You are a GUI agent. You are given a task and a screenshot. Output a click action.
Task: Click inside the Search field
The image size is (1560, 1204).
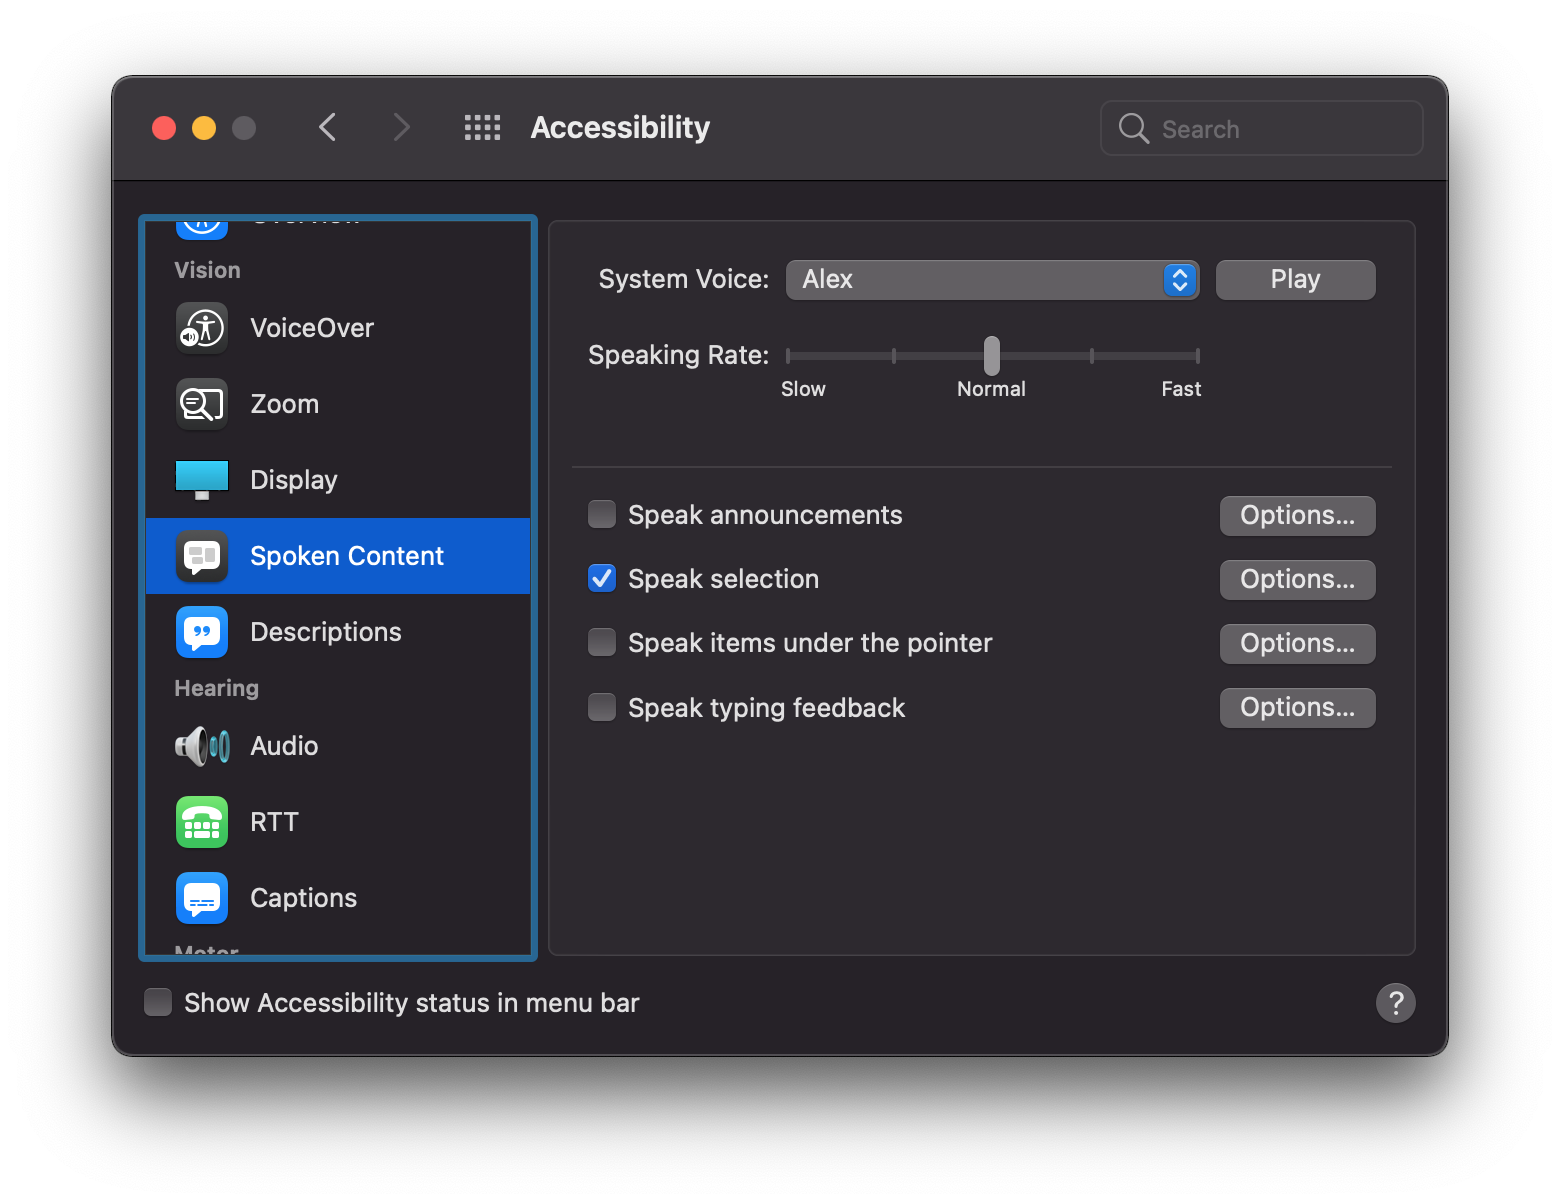1262,128
